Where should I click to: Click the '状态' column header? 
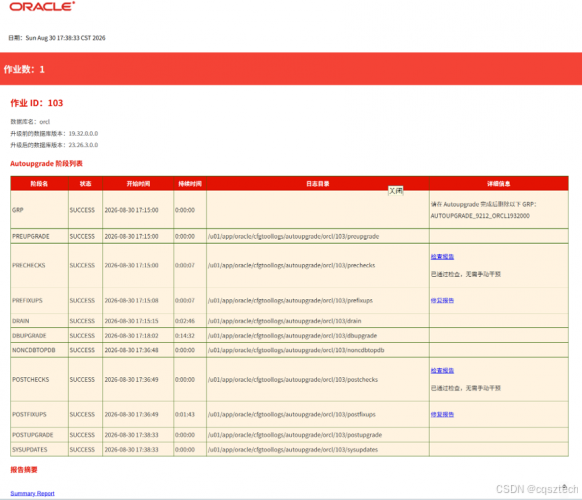tap(85, 184)
